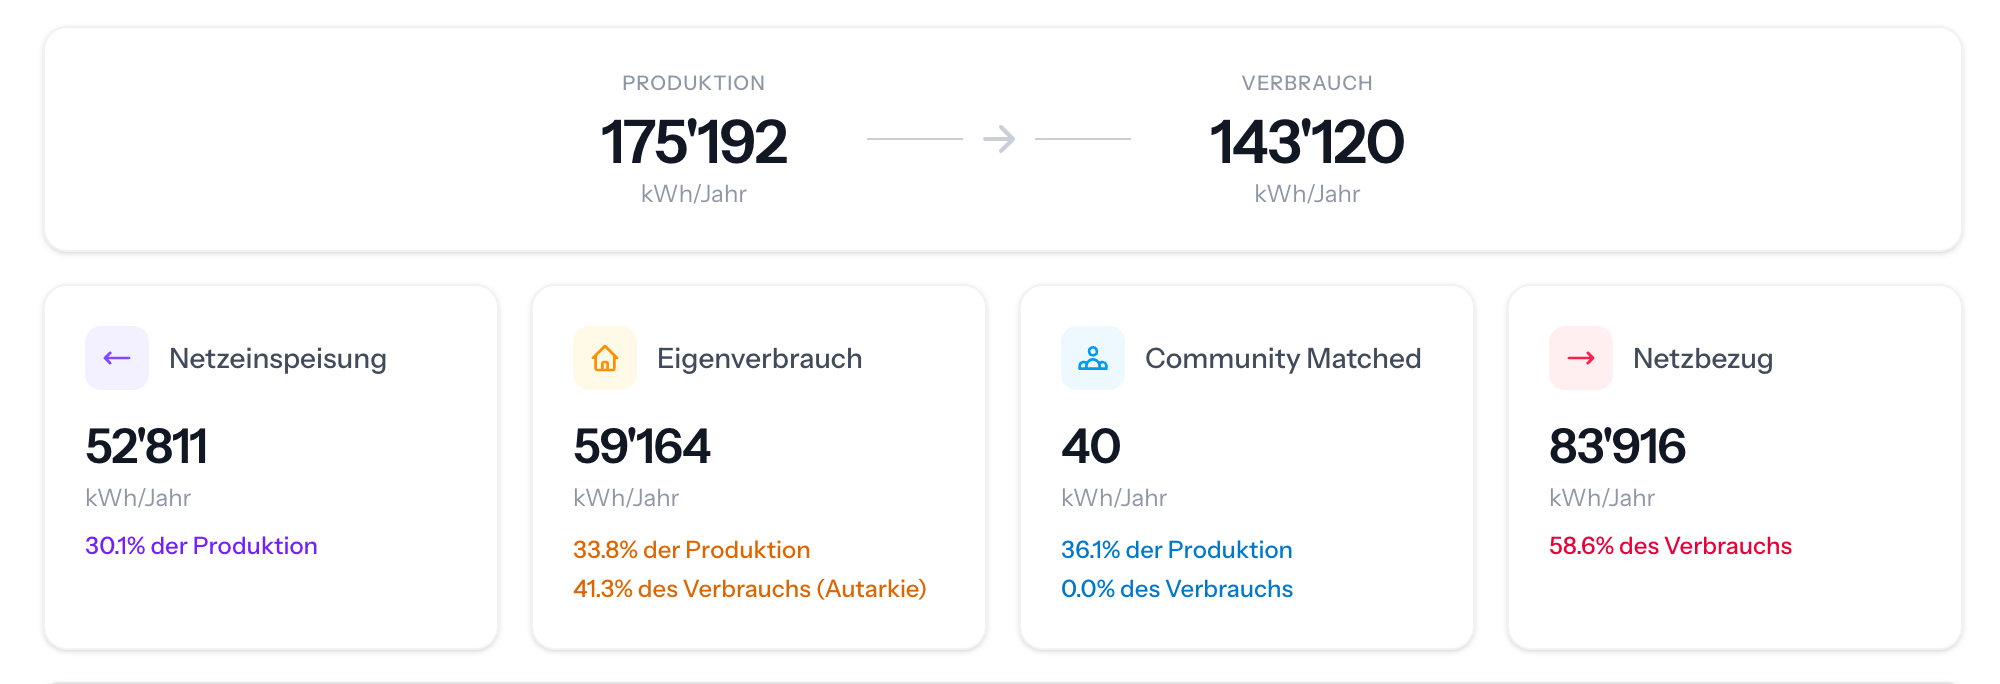
Task: Select the VERBRAUCH label
Action: 1307,83
